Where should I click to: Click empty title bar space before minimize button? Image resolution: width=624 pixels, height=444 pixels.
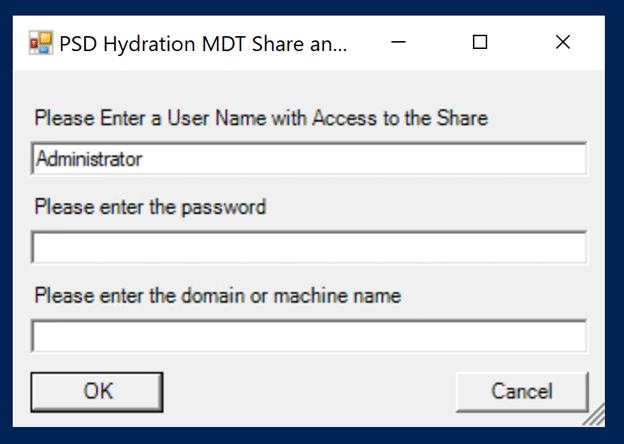click(362, 43)
